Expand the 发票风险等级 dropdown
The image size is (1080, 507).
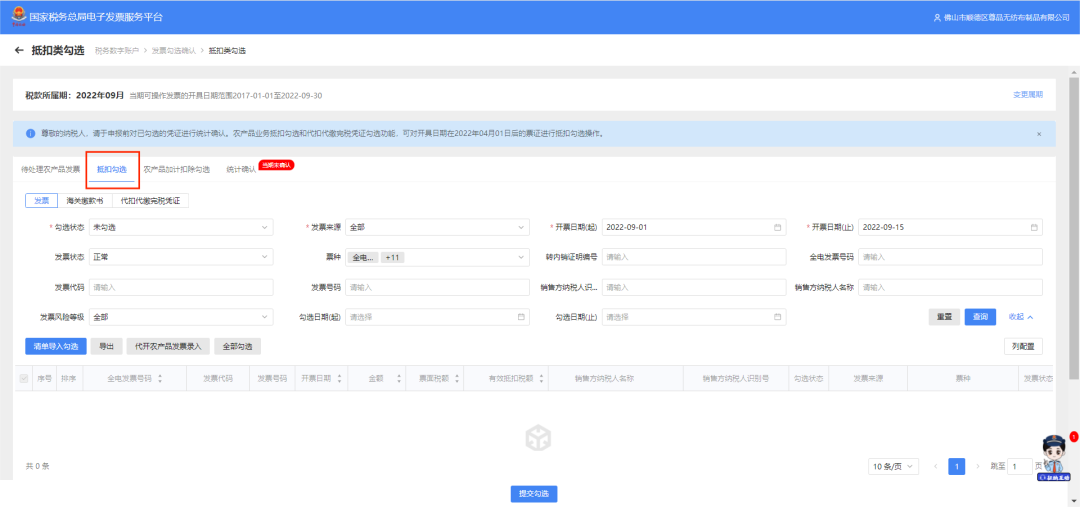[x=181, y=317]
